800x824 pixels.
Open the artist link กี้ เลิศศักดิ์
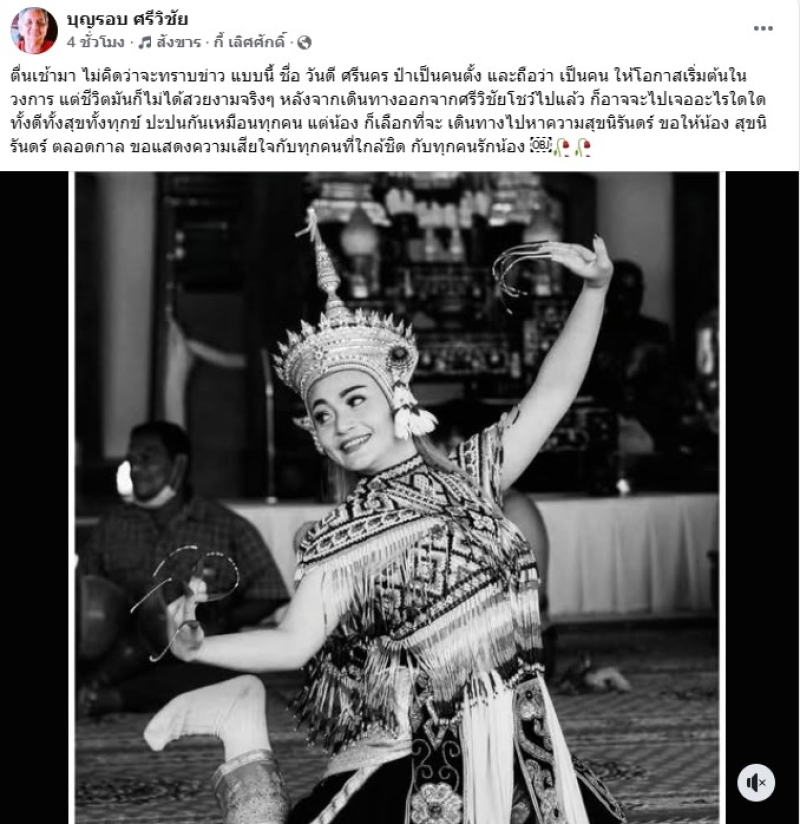click(x=250, y=42)
